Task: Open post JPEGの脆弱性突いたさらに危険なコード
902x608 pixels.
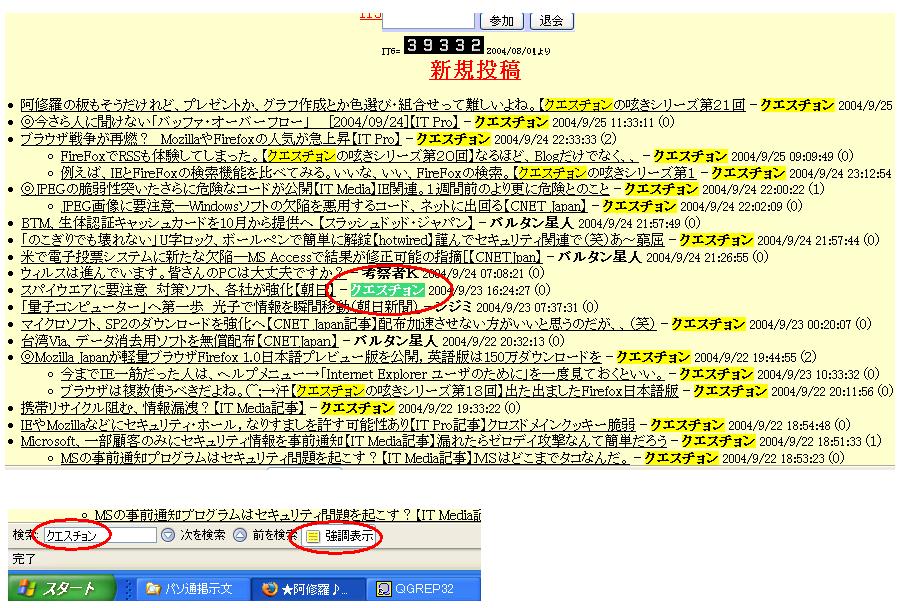Action: point(315,189)
